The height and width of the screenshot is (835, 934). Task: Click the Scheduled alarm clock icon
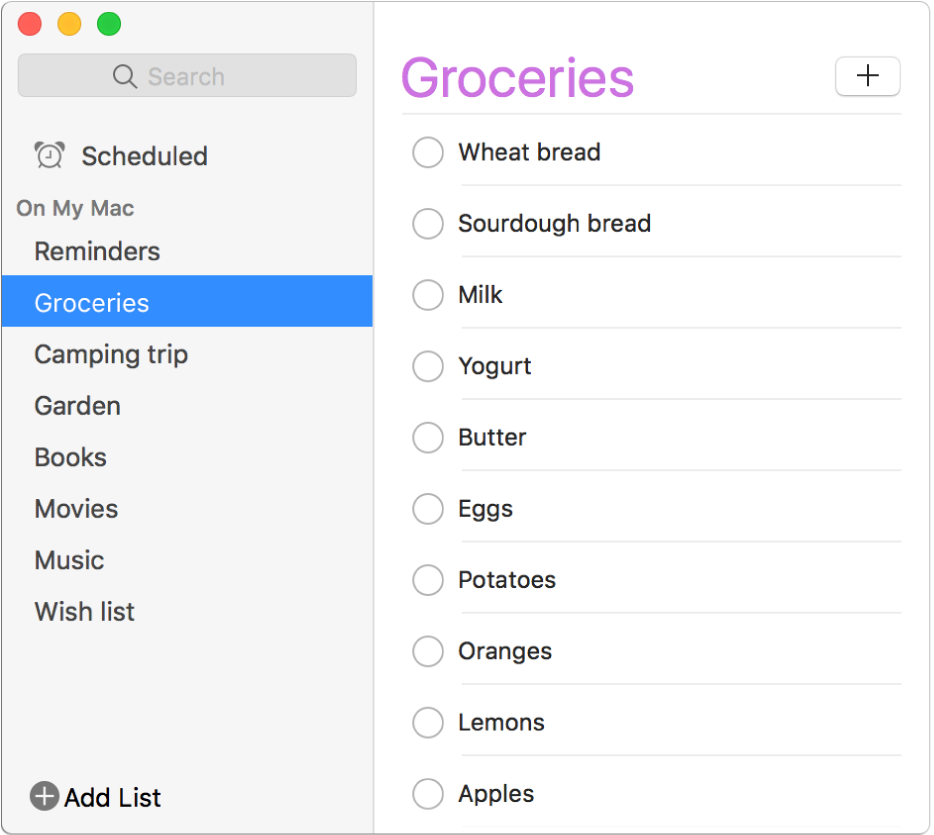pyautogui.click(x=49, y=155)
